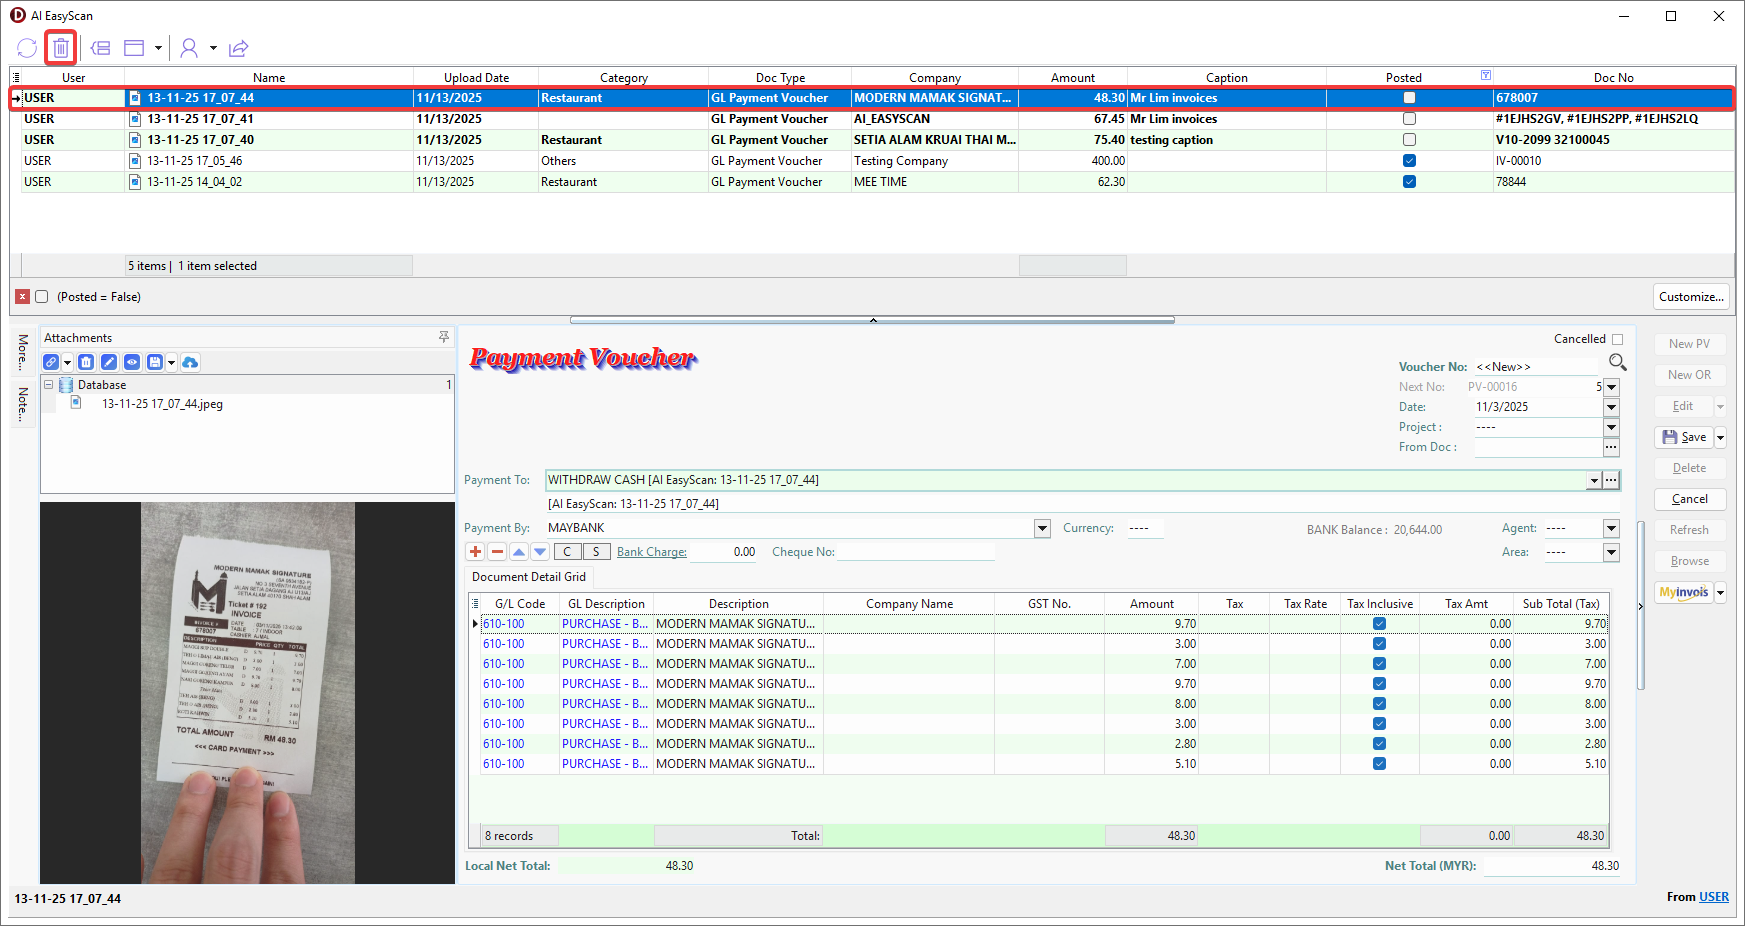1745x926 pixels.
Task: Collapse the Database tree node
Action: coord(48,385)
